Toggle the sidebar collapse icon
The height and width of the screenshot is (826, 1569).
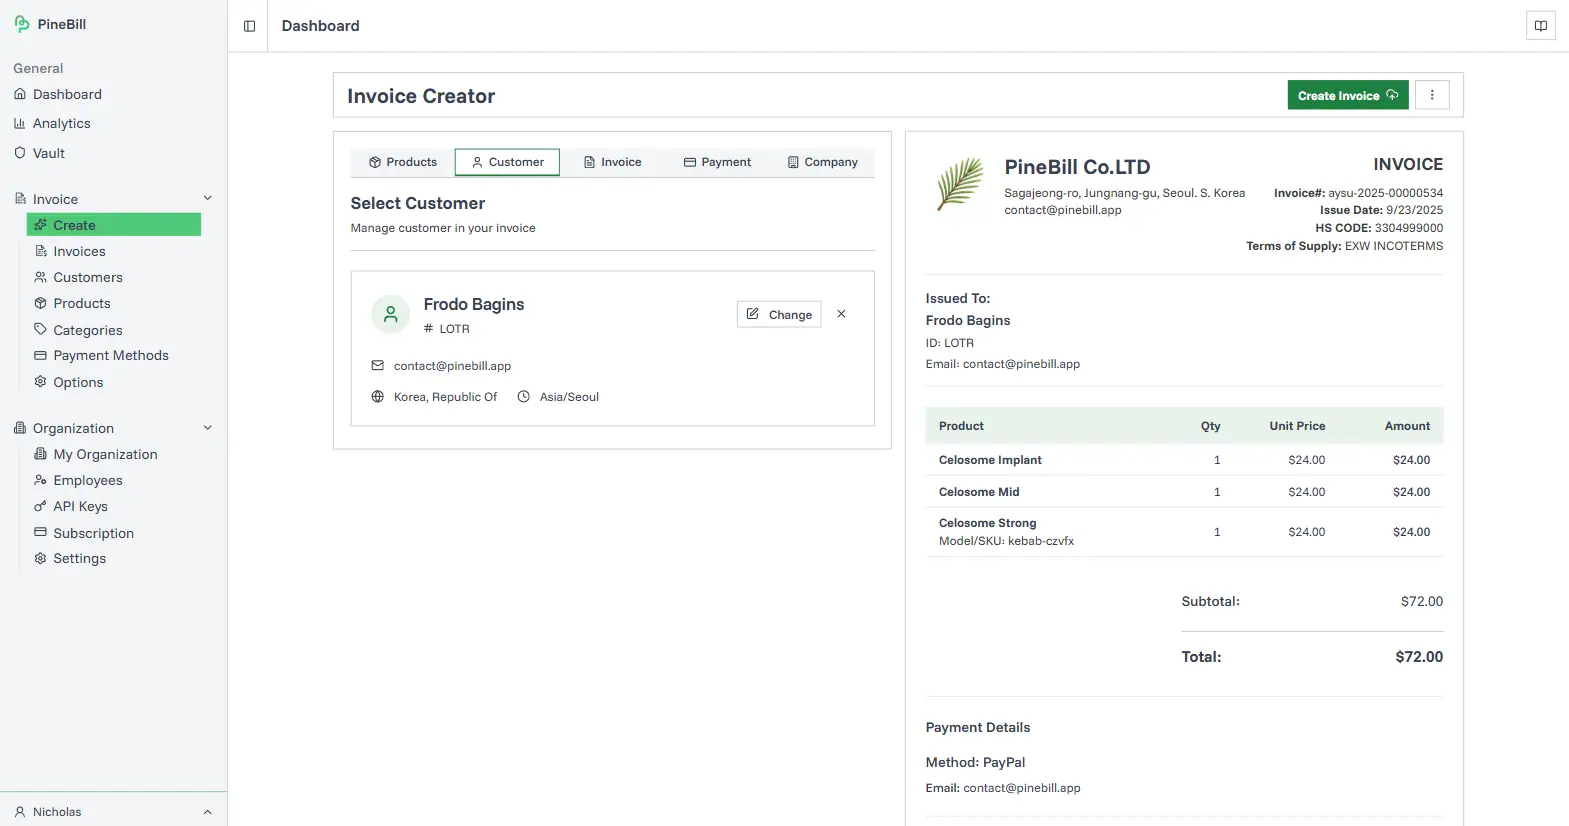coord(249,26)
